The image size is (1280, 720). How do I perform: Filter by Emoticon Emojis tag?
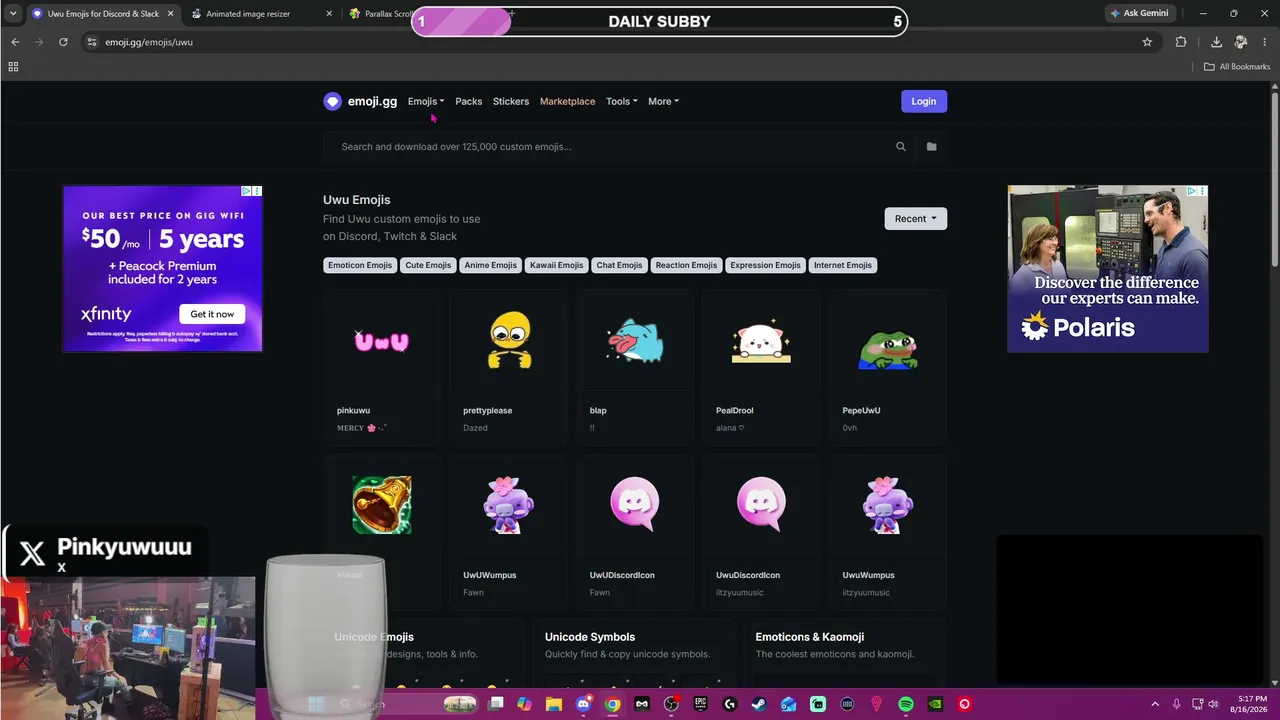[360, 265]
